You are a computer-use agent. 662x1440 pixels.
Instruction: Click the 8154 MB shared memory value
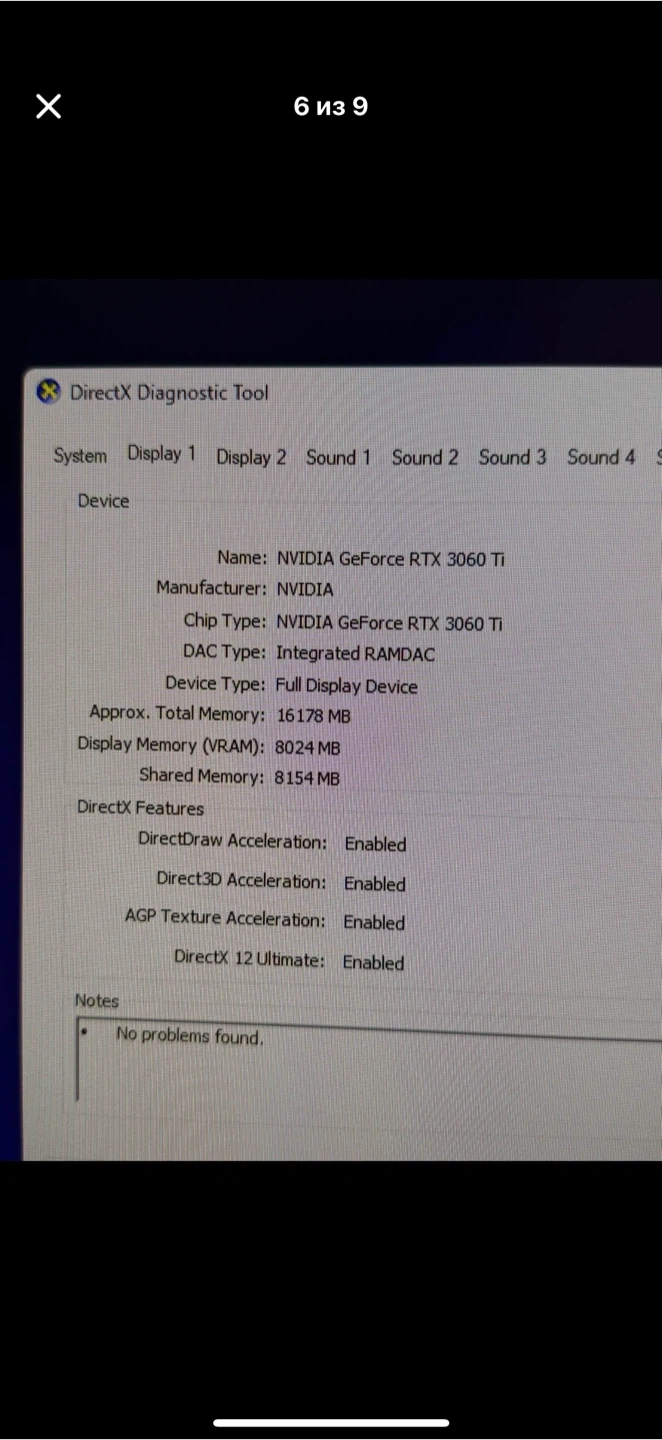tap(307, 777)
